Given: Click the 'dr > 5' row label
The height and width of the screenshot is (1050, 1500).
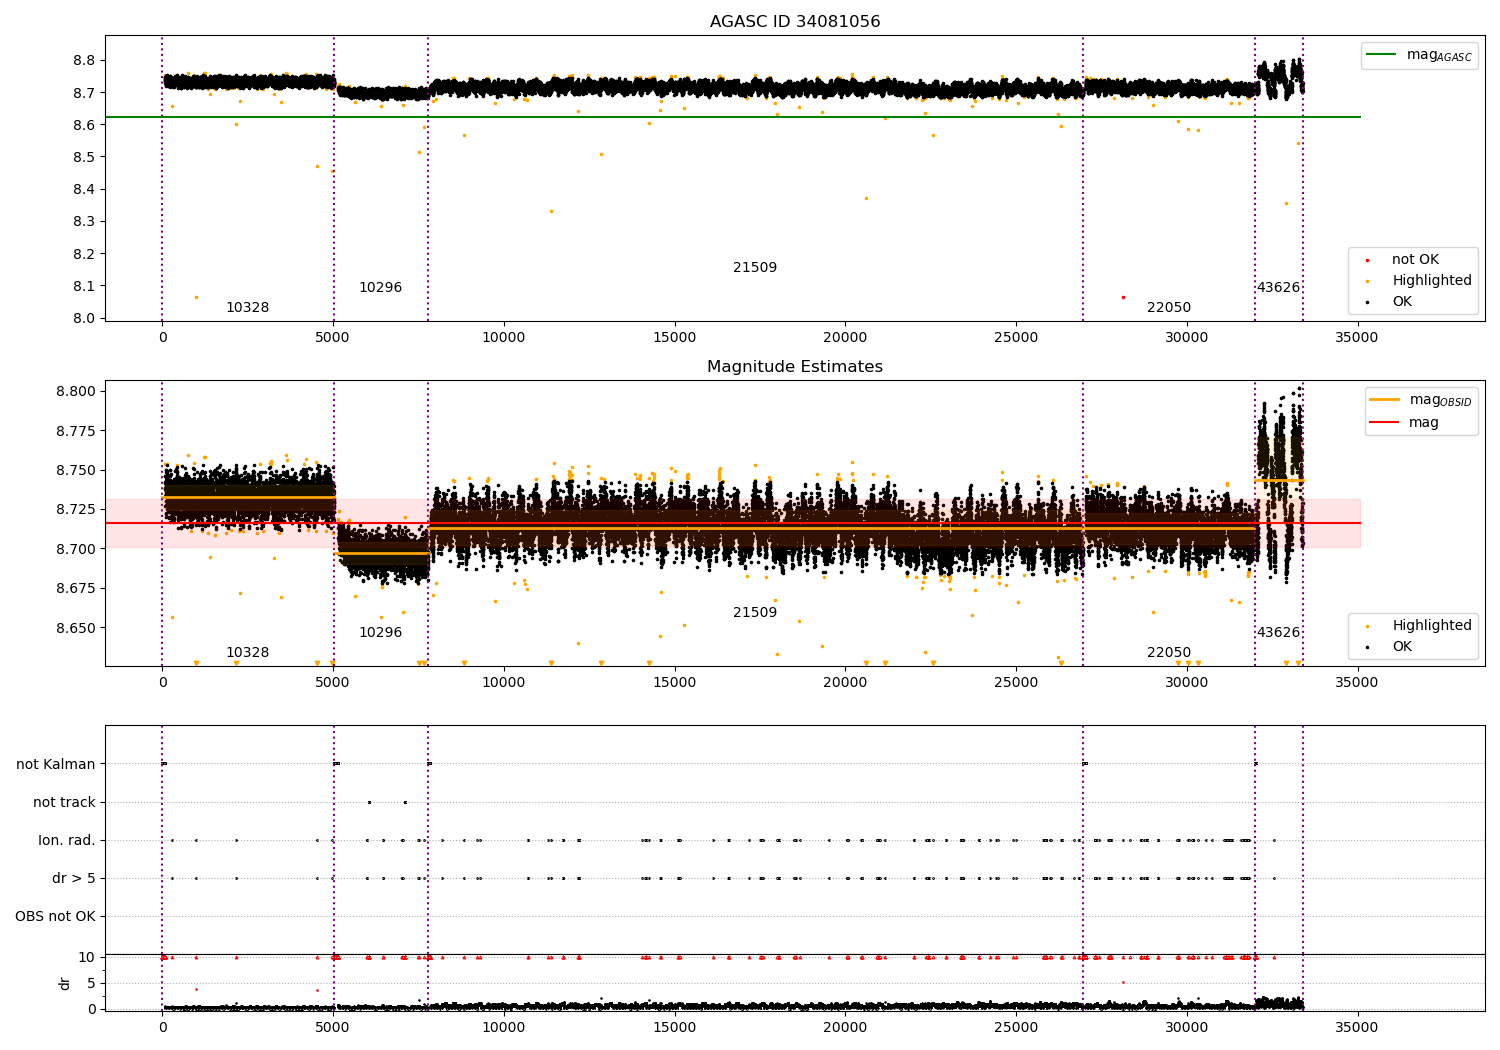Looking at the screenshot, I should (x=74, y=879).
